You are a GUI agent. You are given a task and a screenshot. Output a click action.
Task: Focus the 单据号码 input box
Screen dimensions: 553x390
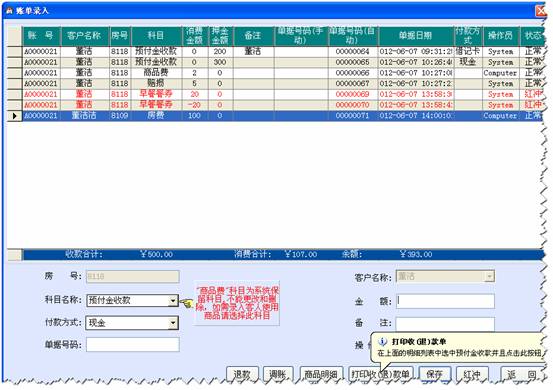click(x=133, y=345)
